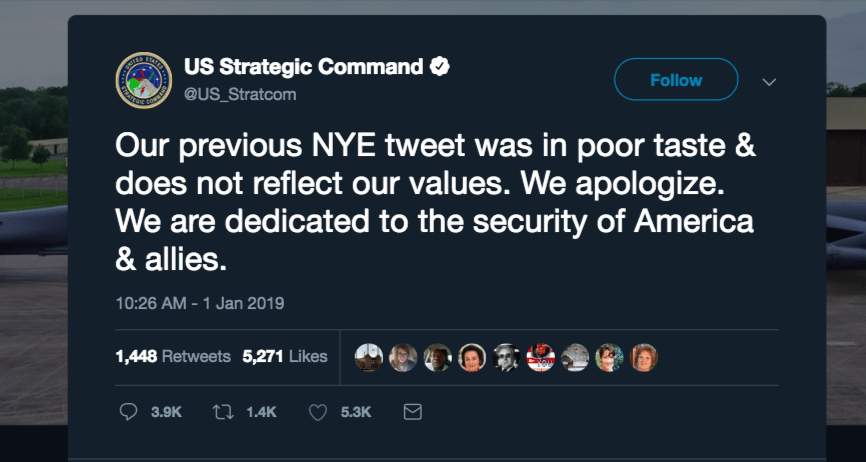Click the 5.3K like count

point(355,412)
